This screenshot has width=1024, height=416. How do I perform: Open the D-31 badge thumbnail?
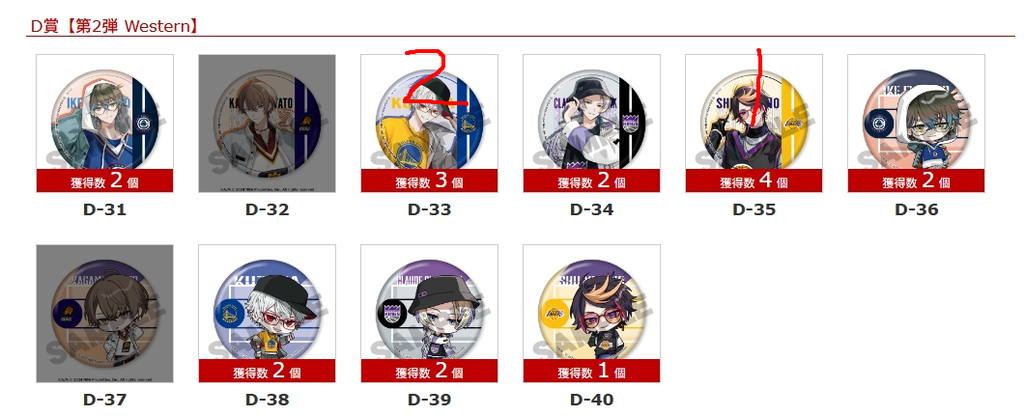104,123
